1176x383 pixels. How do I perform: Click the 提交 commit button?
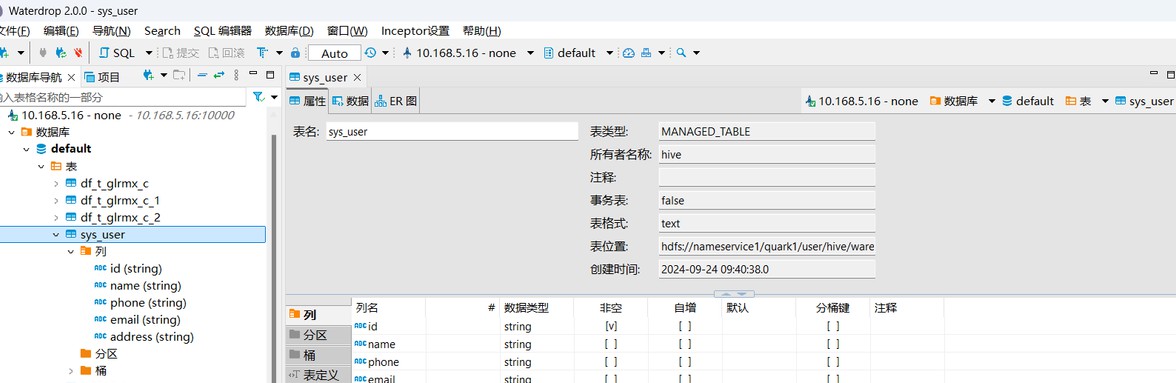coord(181,53)
